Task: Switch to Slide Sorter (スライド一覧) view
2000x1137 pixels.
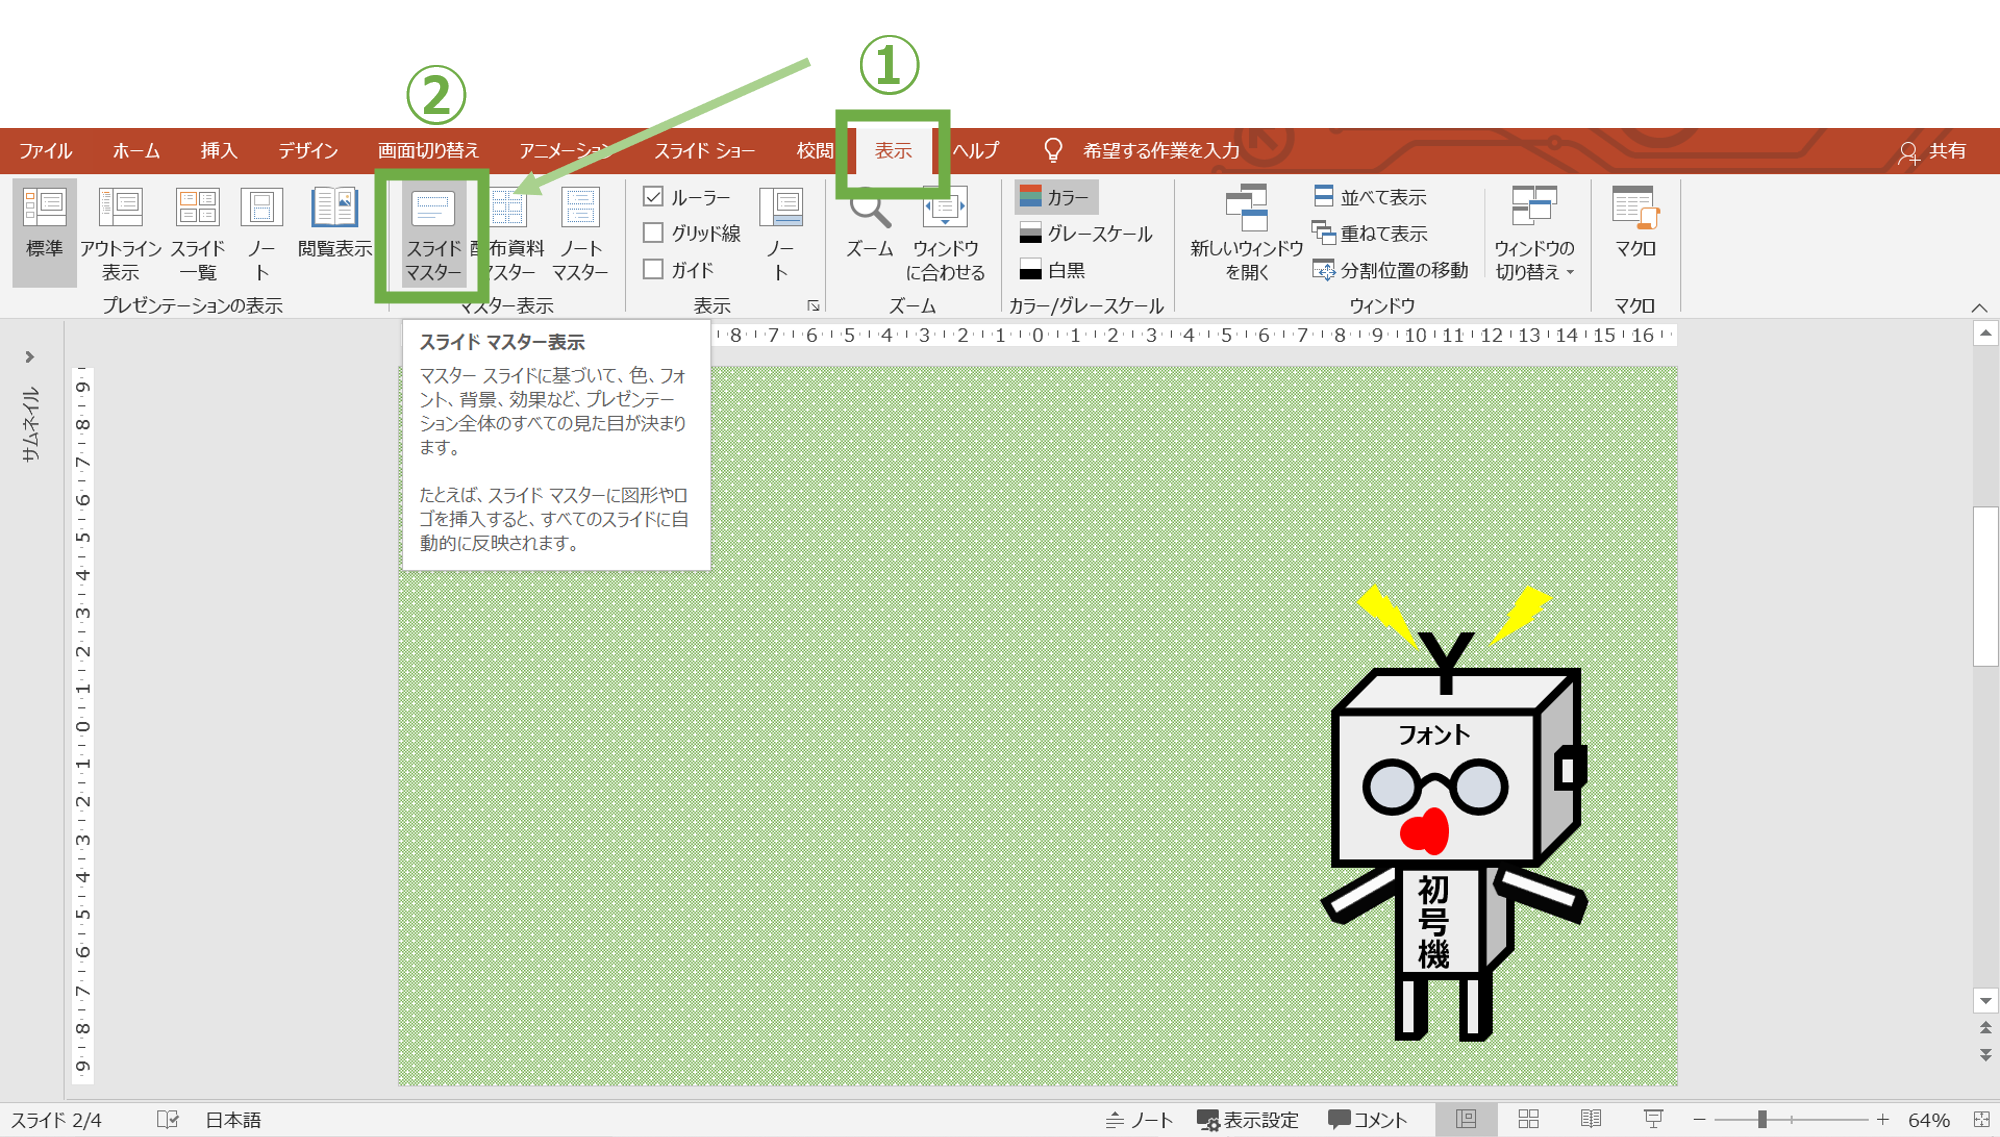Action: (x=197, y=210)
